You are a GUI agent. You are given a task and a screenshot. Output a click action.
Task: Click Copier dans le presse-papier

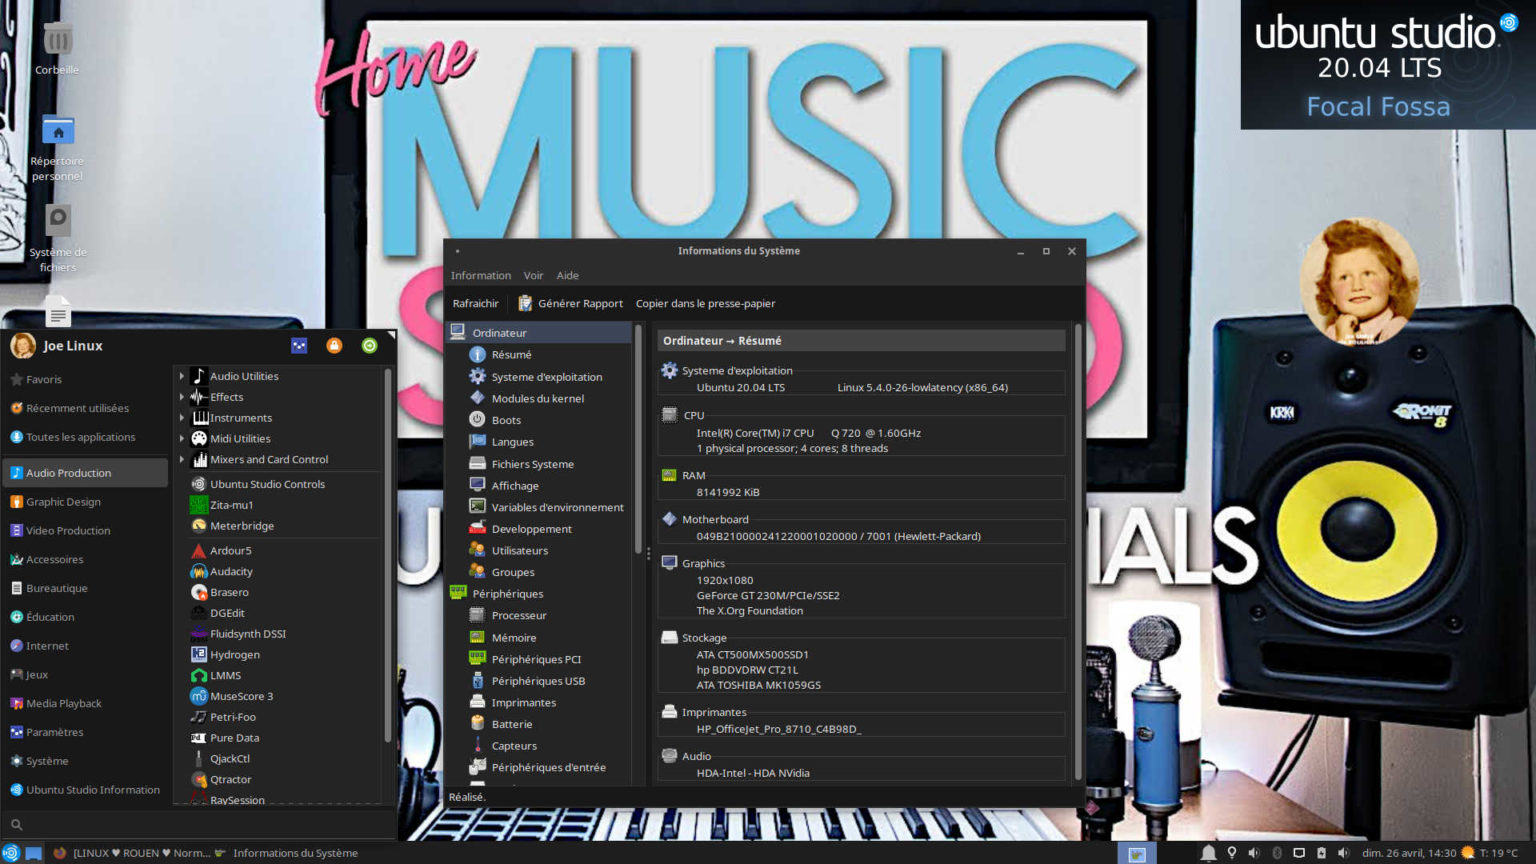[x=706, y=303]
